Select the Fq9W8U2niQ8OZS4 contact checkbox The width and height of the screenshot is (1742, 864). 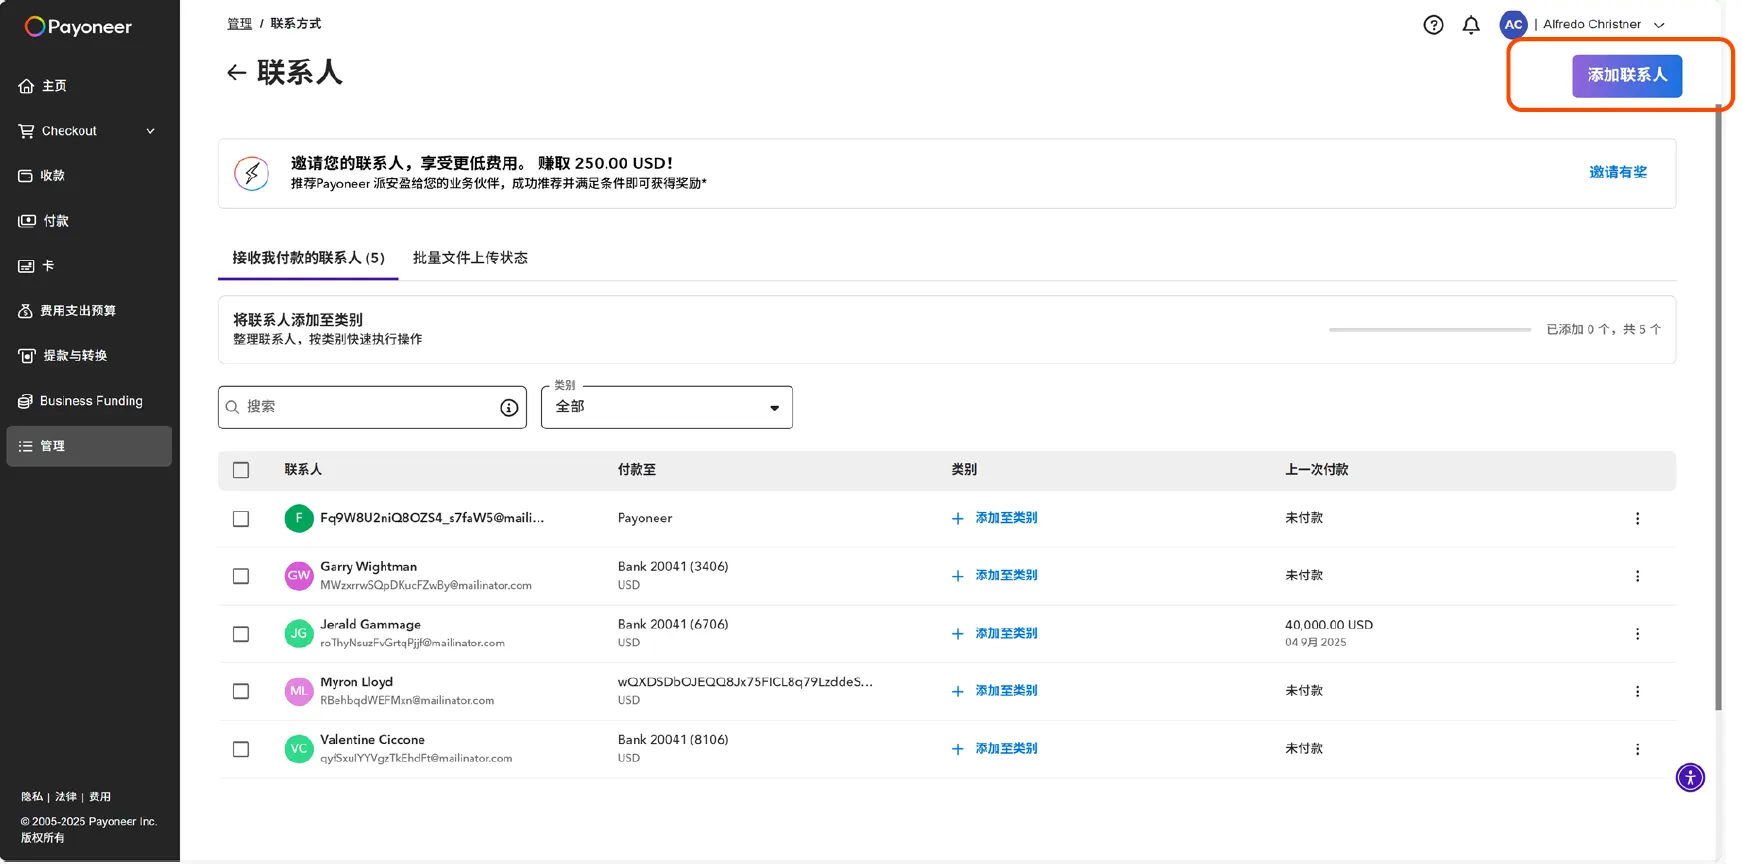click(x=241, y=519)
